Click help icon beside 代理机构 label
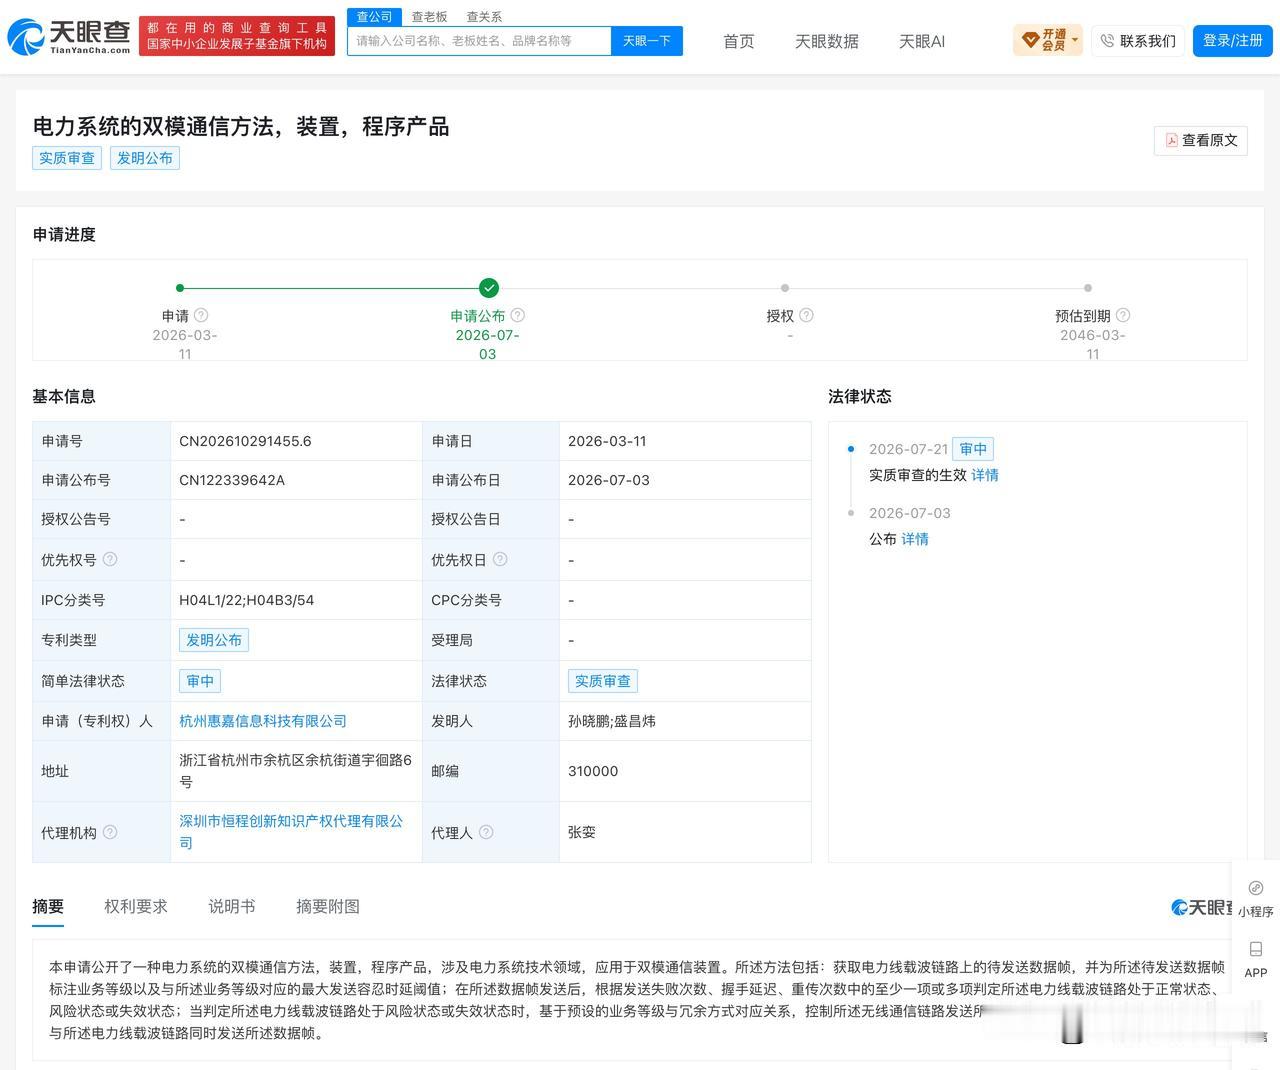Screen dimensions: 1280x1070 coord(110,832)
